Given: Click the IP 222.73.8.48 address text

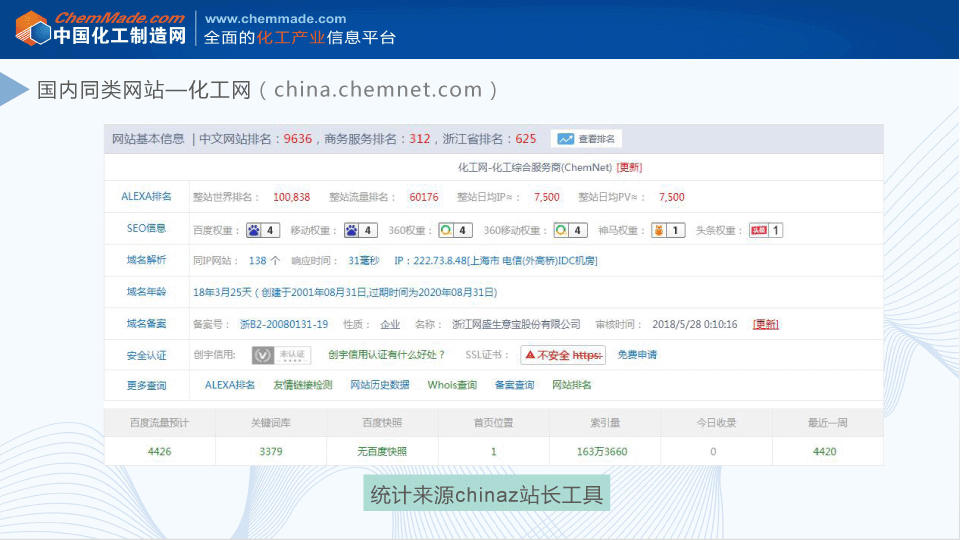Looking at the screenshot, I should (x=496, y=260).
